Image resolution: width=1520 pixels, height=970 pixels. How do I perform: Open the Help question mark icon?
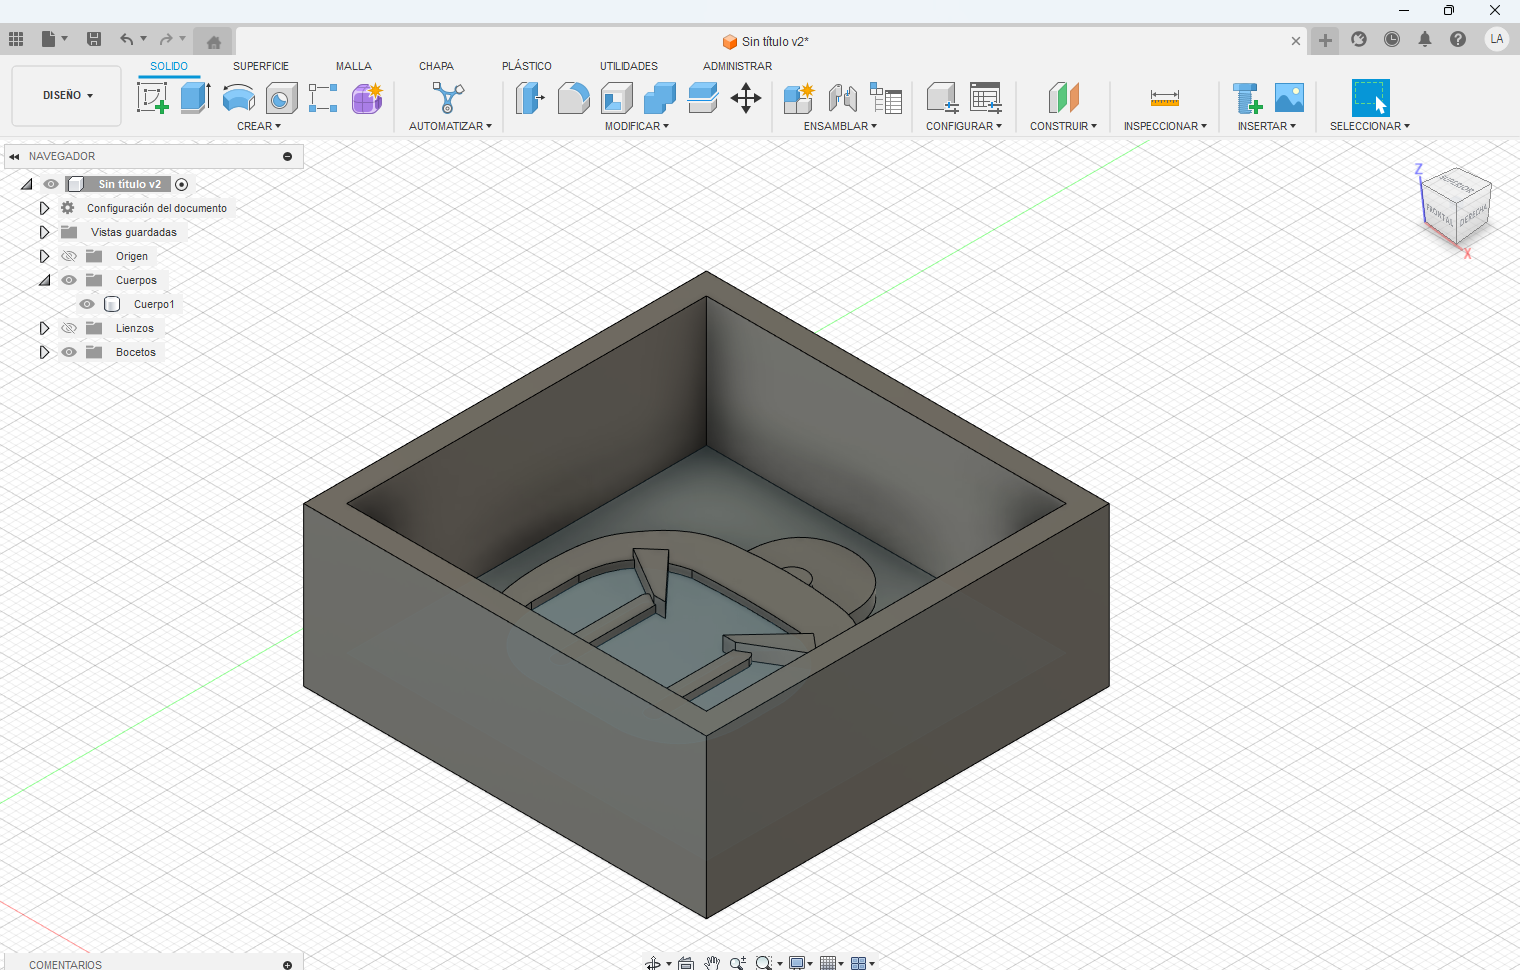[1458, 39]
